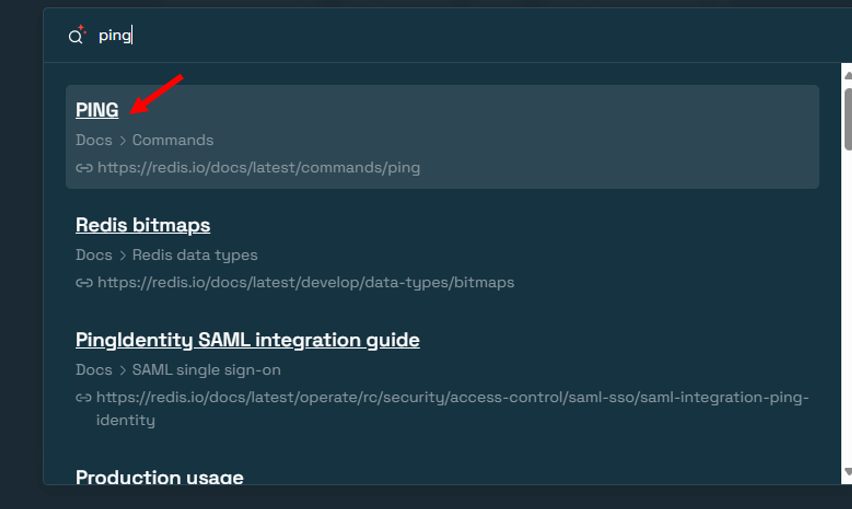
Task: Click the search magnifier icon
Action: click(x=76, y=35)
